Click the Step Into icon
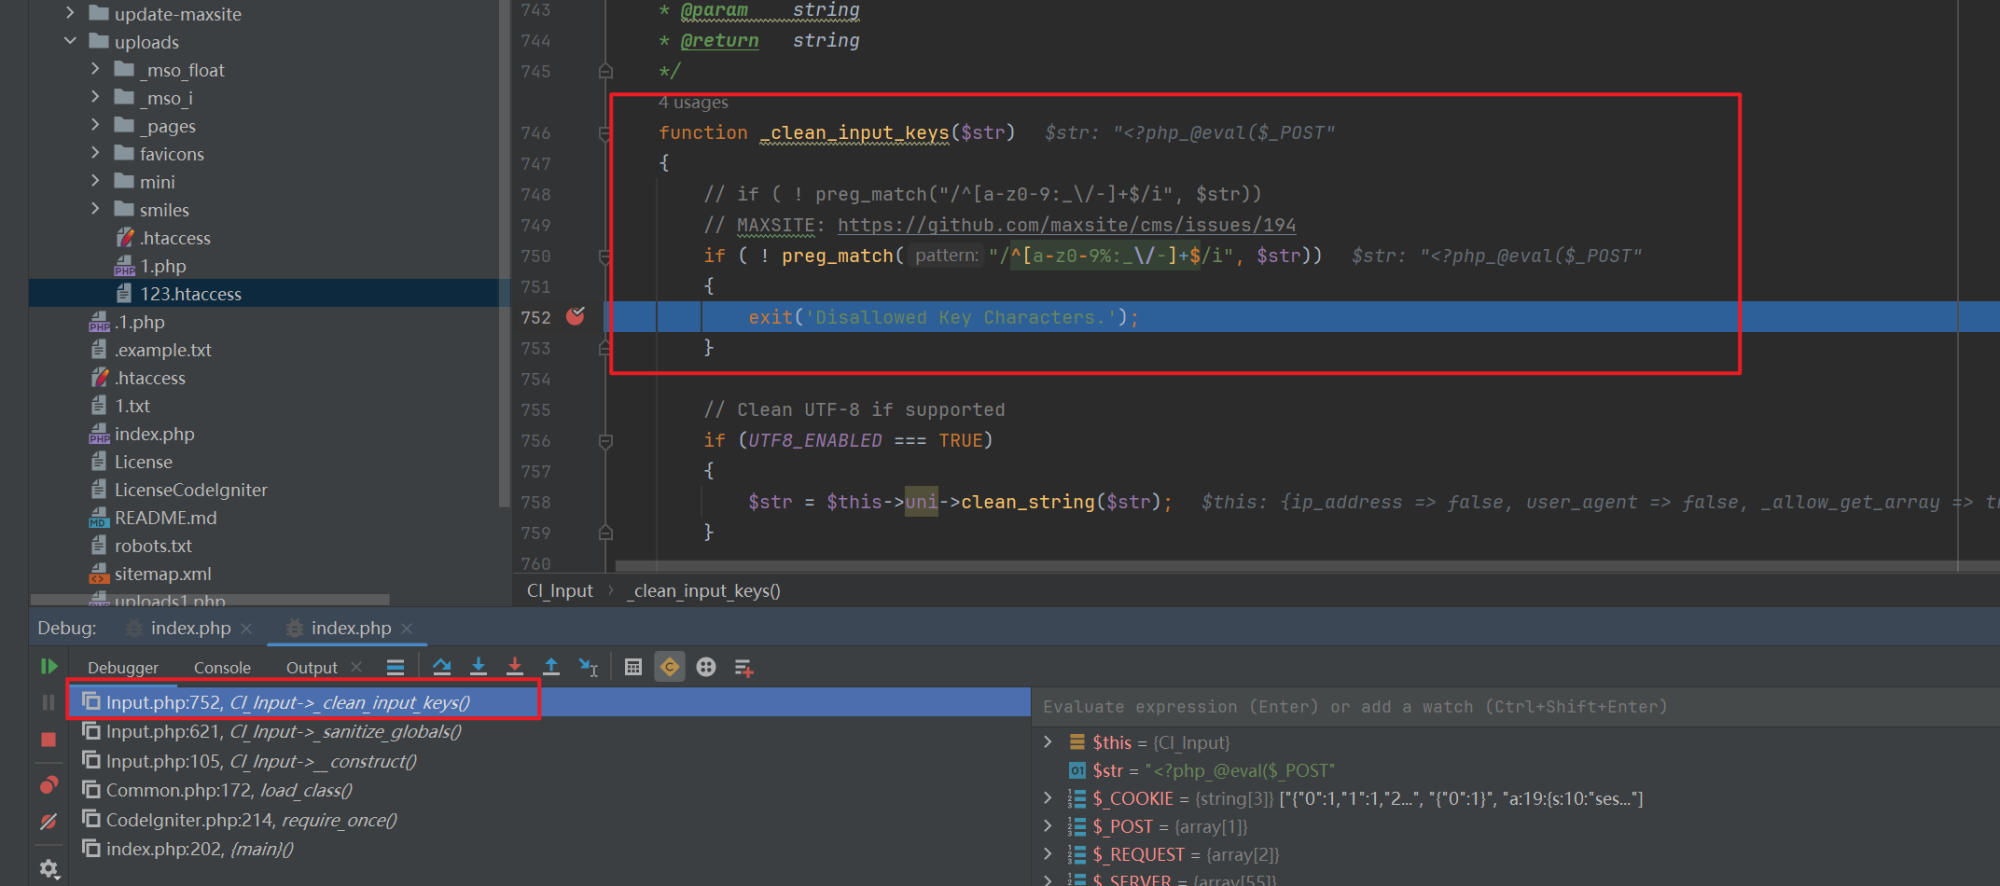This screenshot has width=2000, height=886. pos(478,667)
